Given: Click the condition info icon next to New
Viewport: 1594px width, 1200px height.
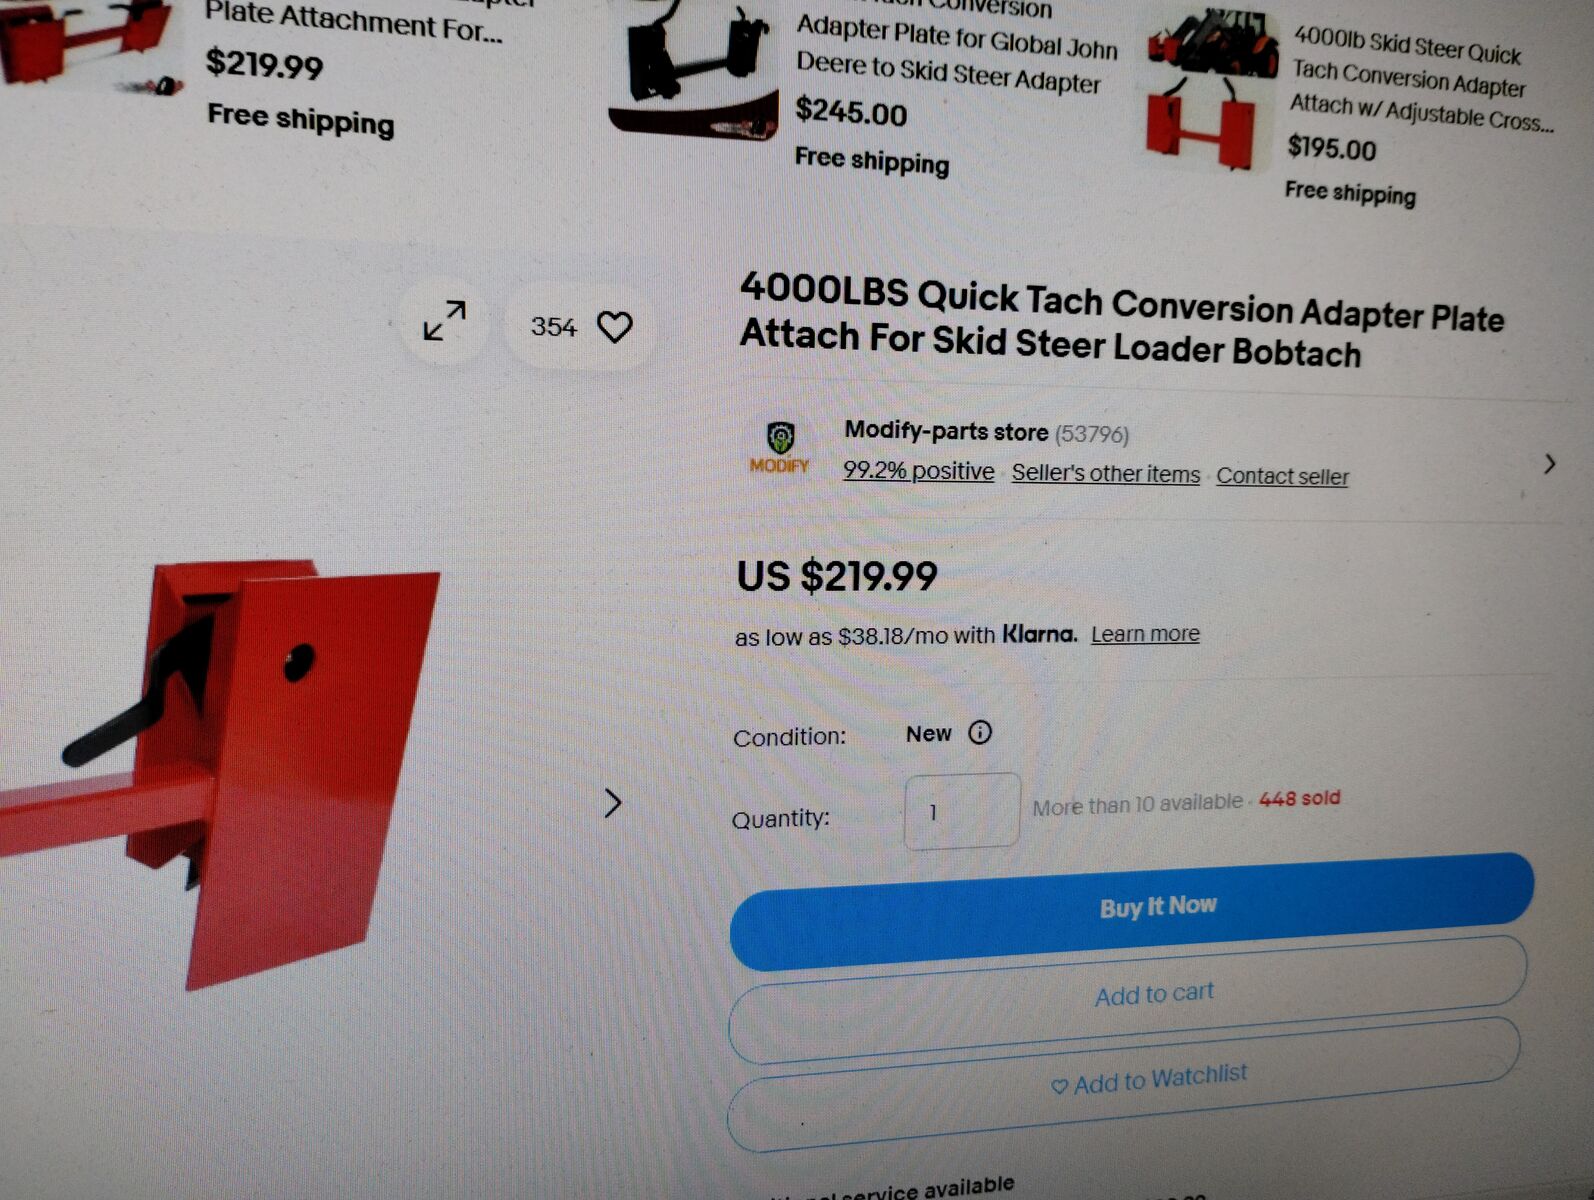Looking at the screenshot, I should pos(980,732).
